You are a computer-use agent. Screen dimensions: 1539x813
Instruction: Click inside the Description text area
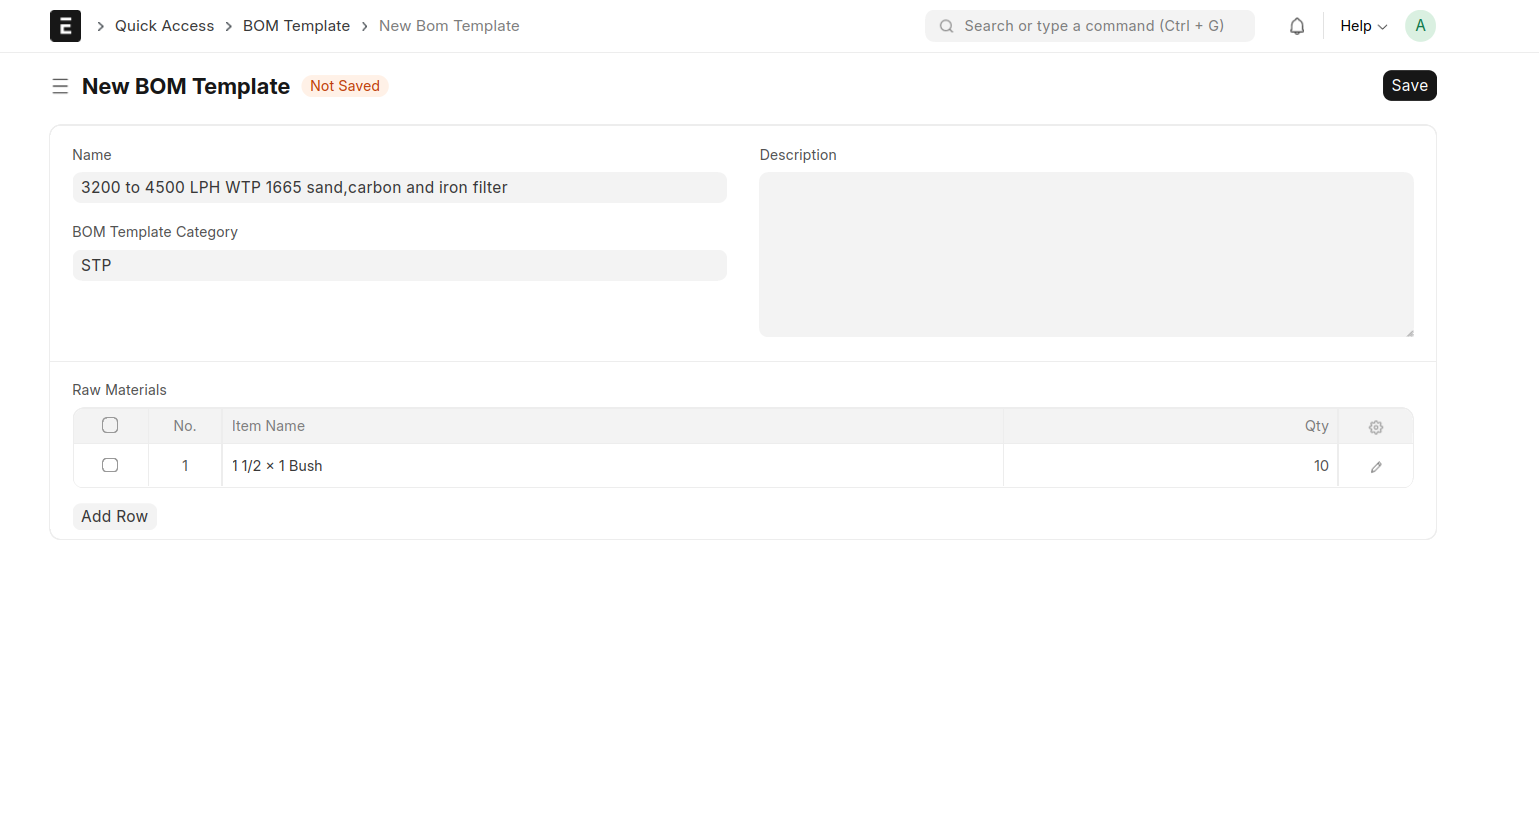[1085, 254]
